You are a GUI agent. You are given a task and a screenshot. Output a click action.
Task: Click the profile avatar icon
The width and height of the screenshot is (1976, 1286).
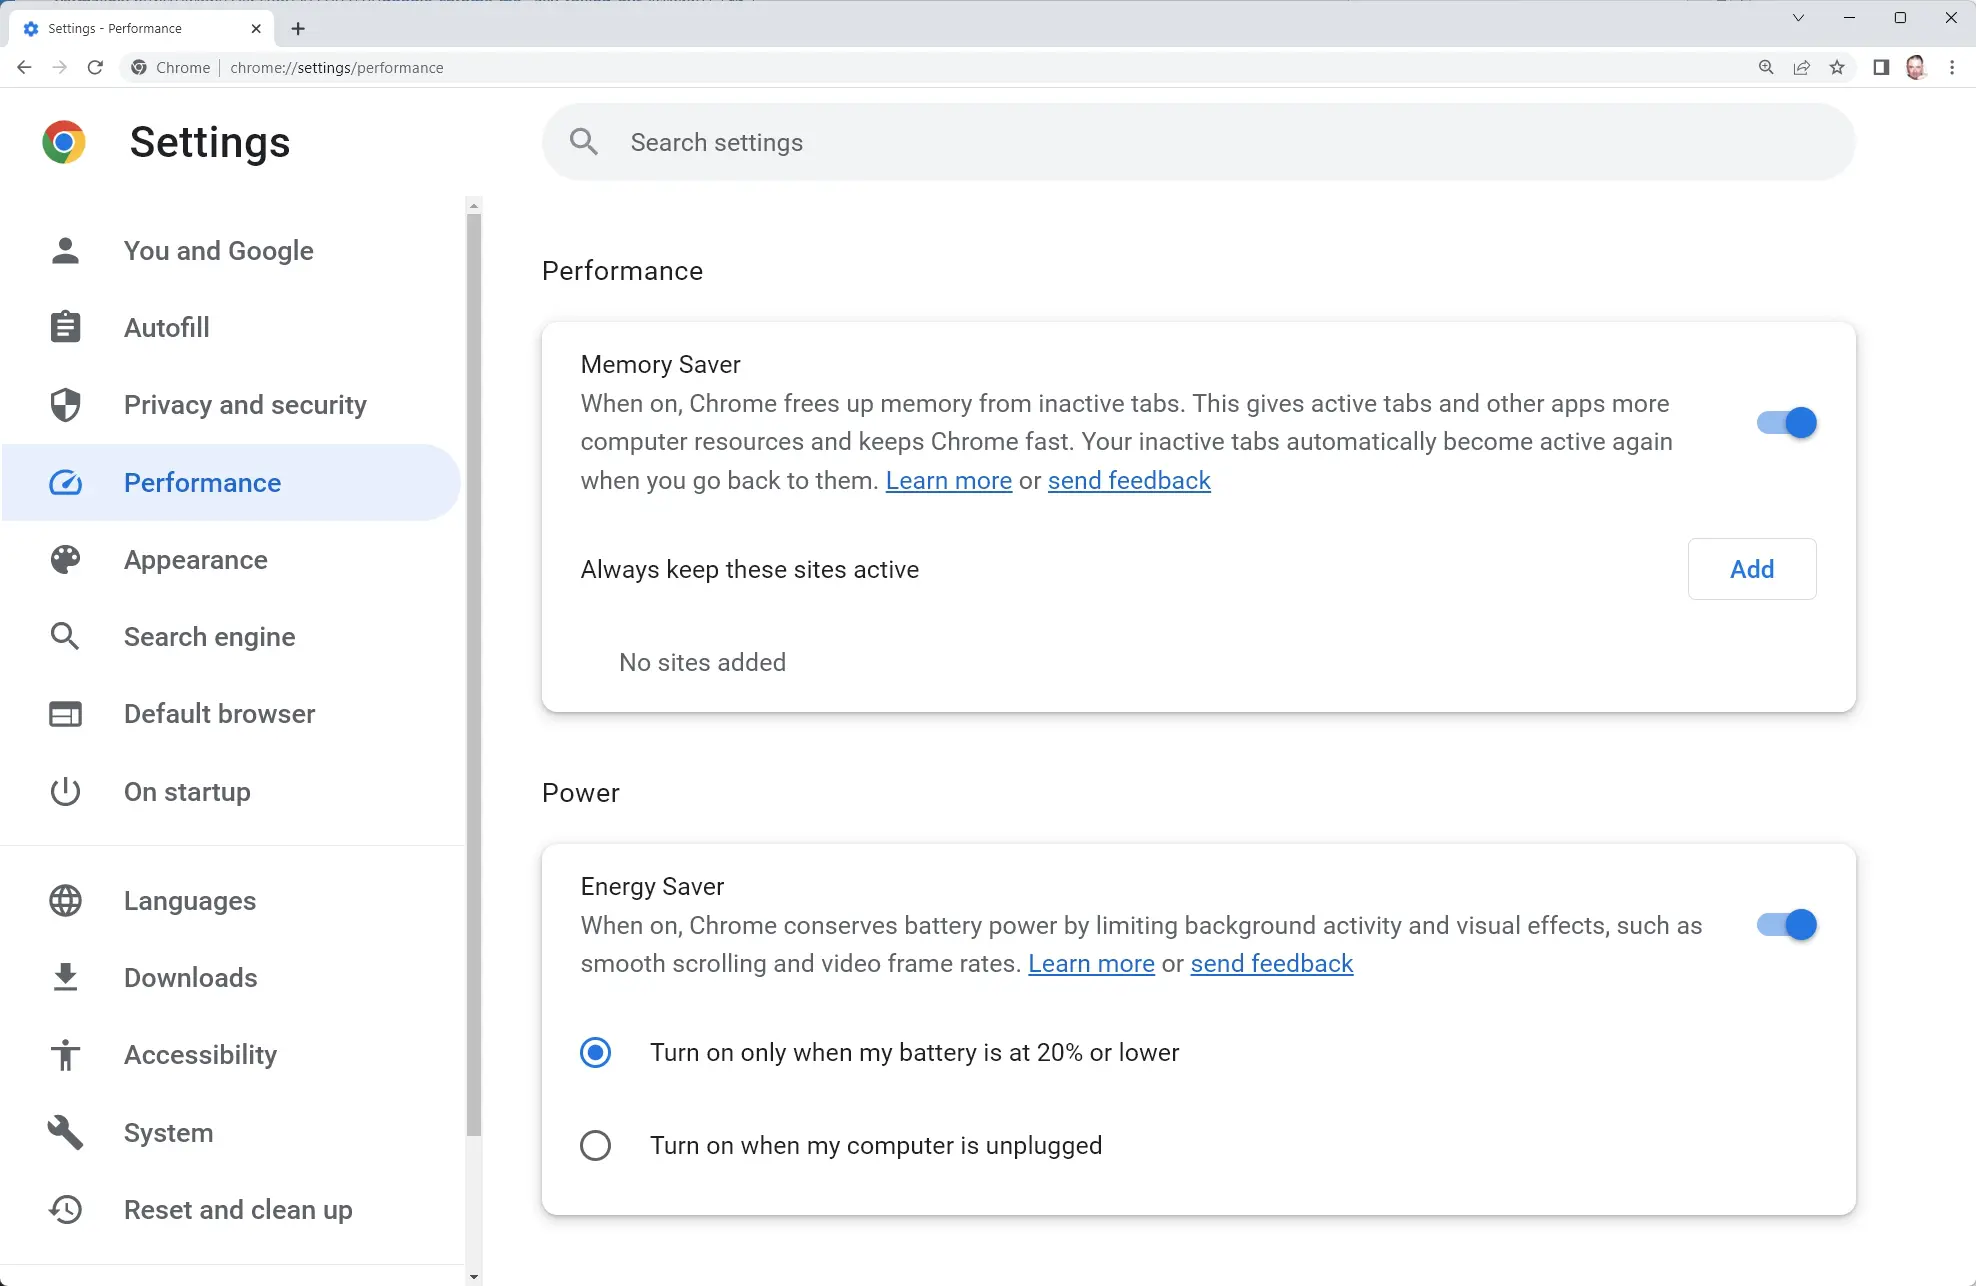(x=1917, y=67)
